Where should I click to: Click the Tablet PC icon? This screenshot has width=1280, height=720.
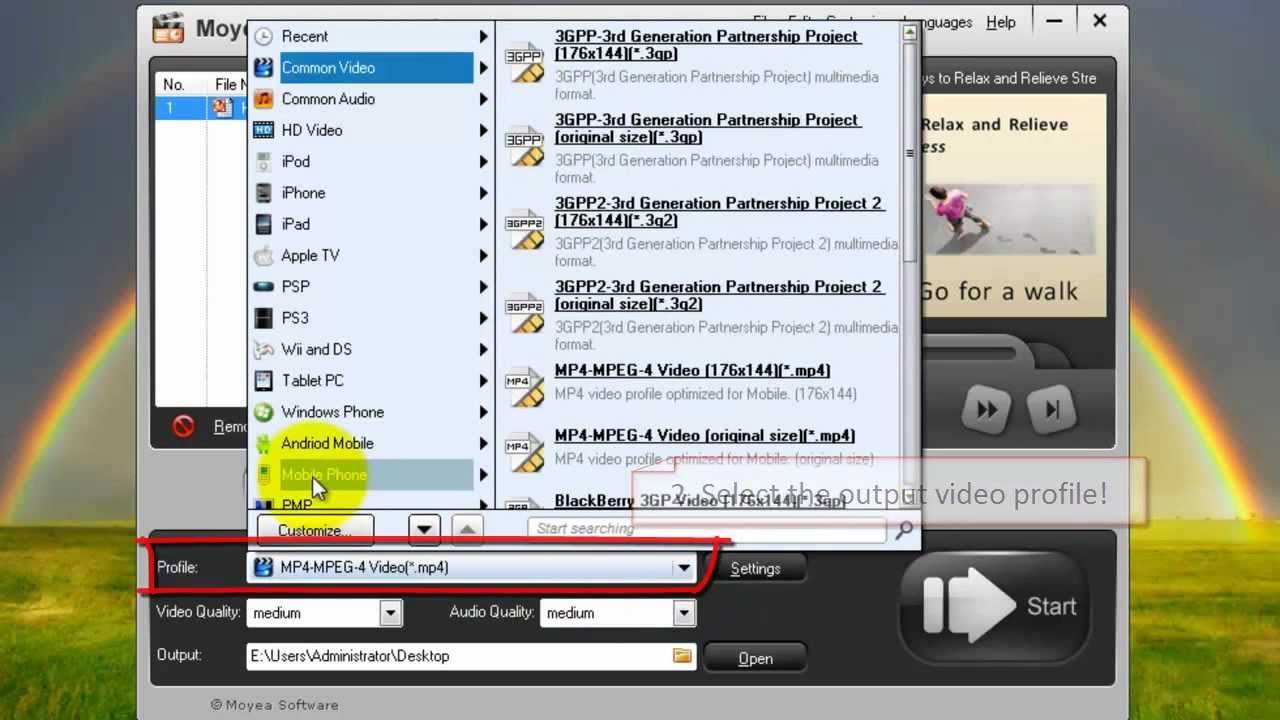(263, 380)
